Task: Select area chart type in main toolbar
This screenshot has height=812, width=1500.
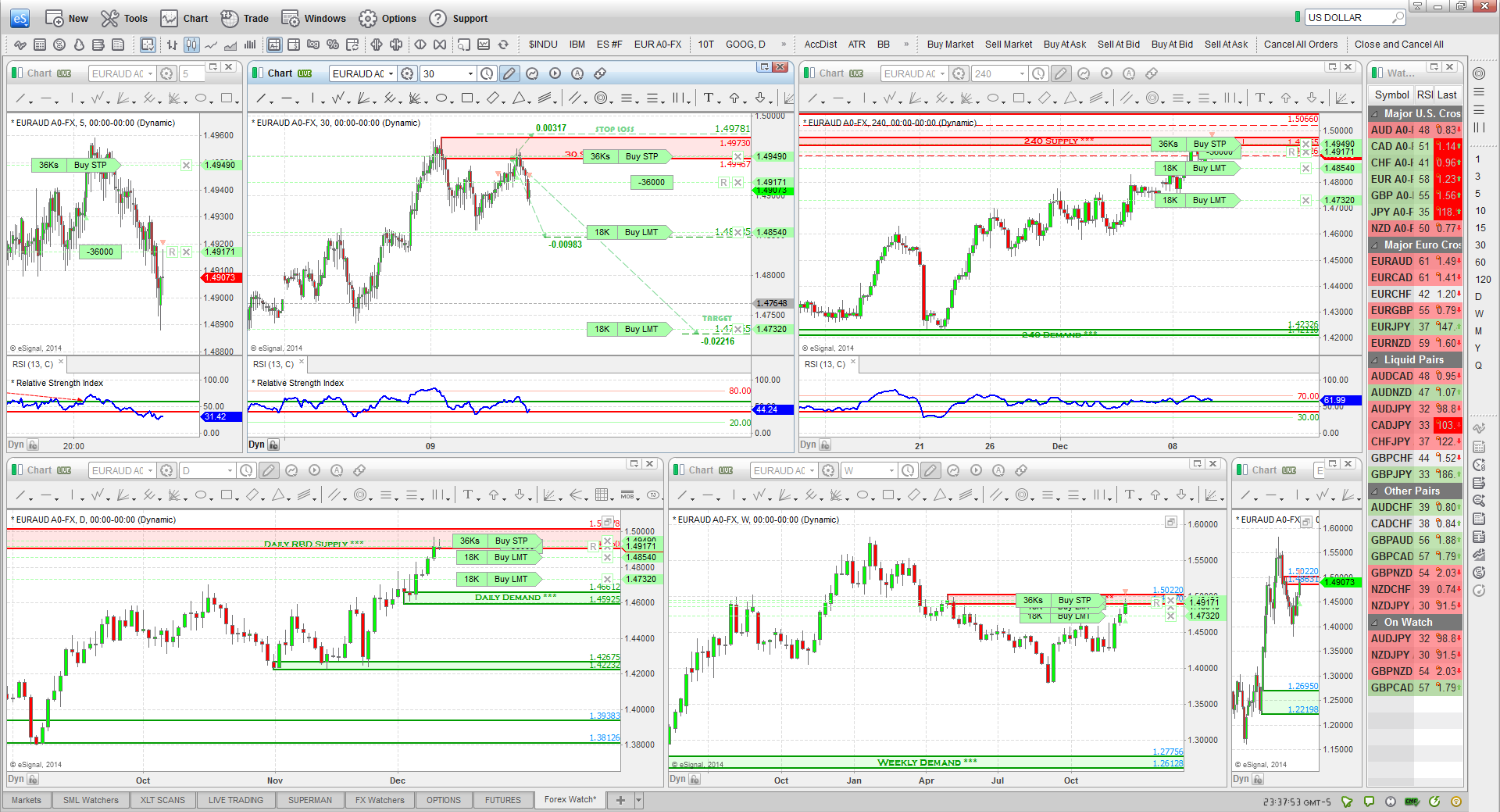Action: 230,45
